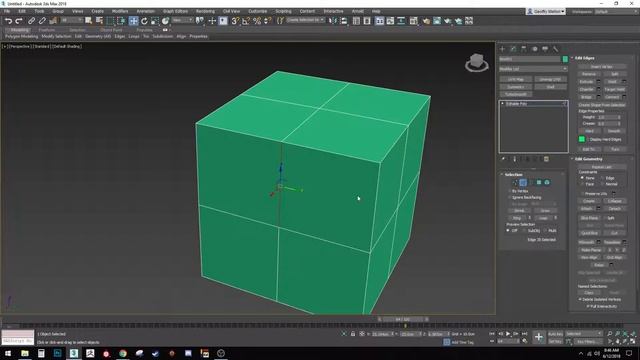Select the Face constraint radio button

coord(582,184)
